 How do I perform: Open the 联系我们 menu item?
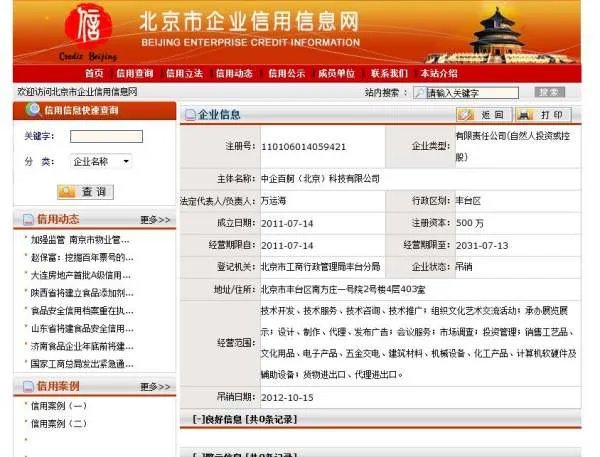(x=389, y=73)
